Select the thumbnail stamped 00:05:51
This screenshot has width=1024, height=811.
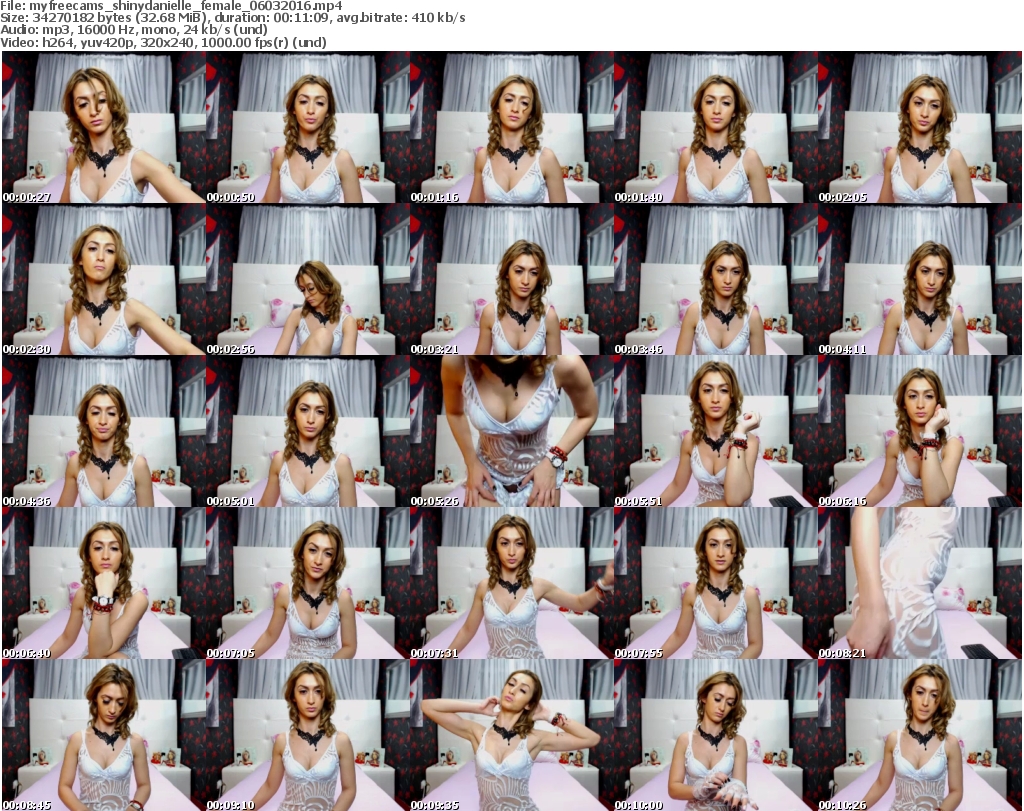tap(716, 432)
